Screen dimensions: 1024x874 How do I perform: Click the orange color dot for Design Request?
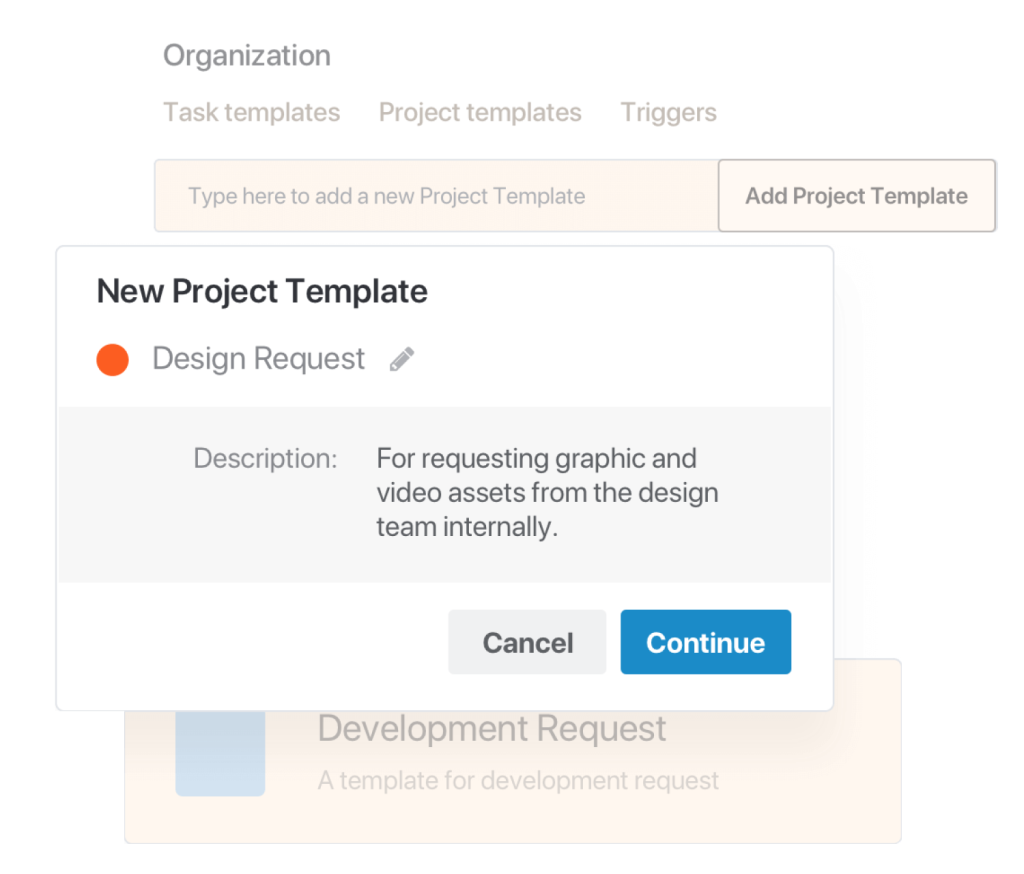click(112, 360)
